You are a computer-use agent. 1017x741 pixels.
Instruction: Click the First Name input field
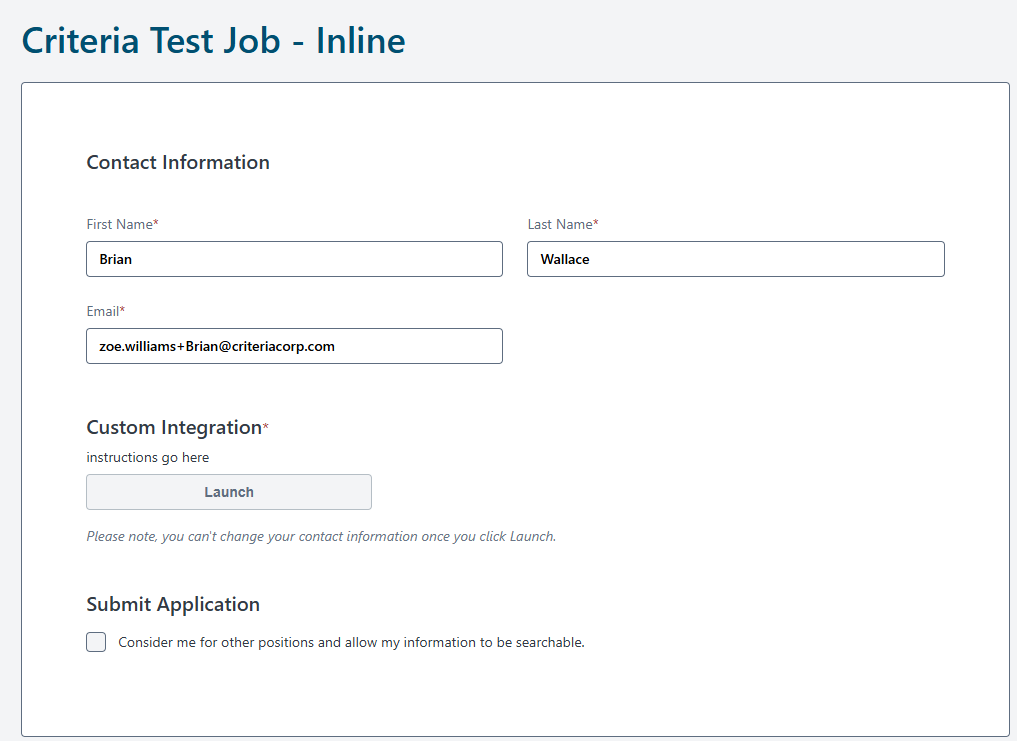click(x=294, y=259)
